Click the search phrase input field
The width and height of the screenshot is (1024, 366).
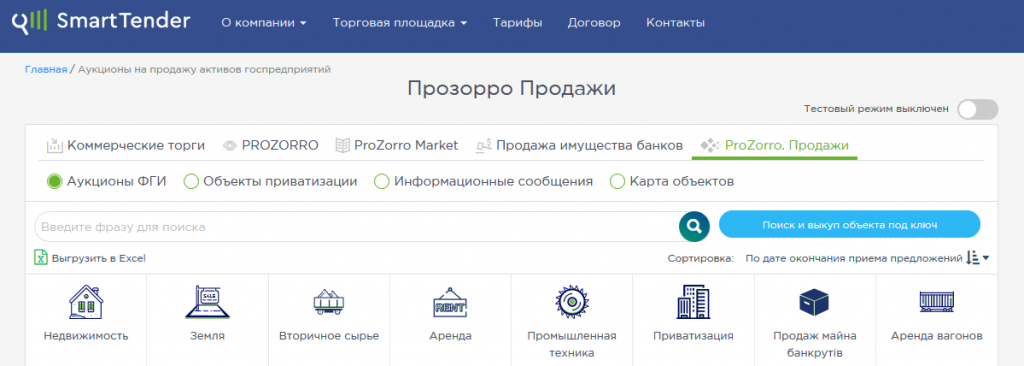click(x=357, y=227)
